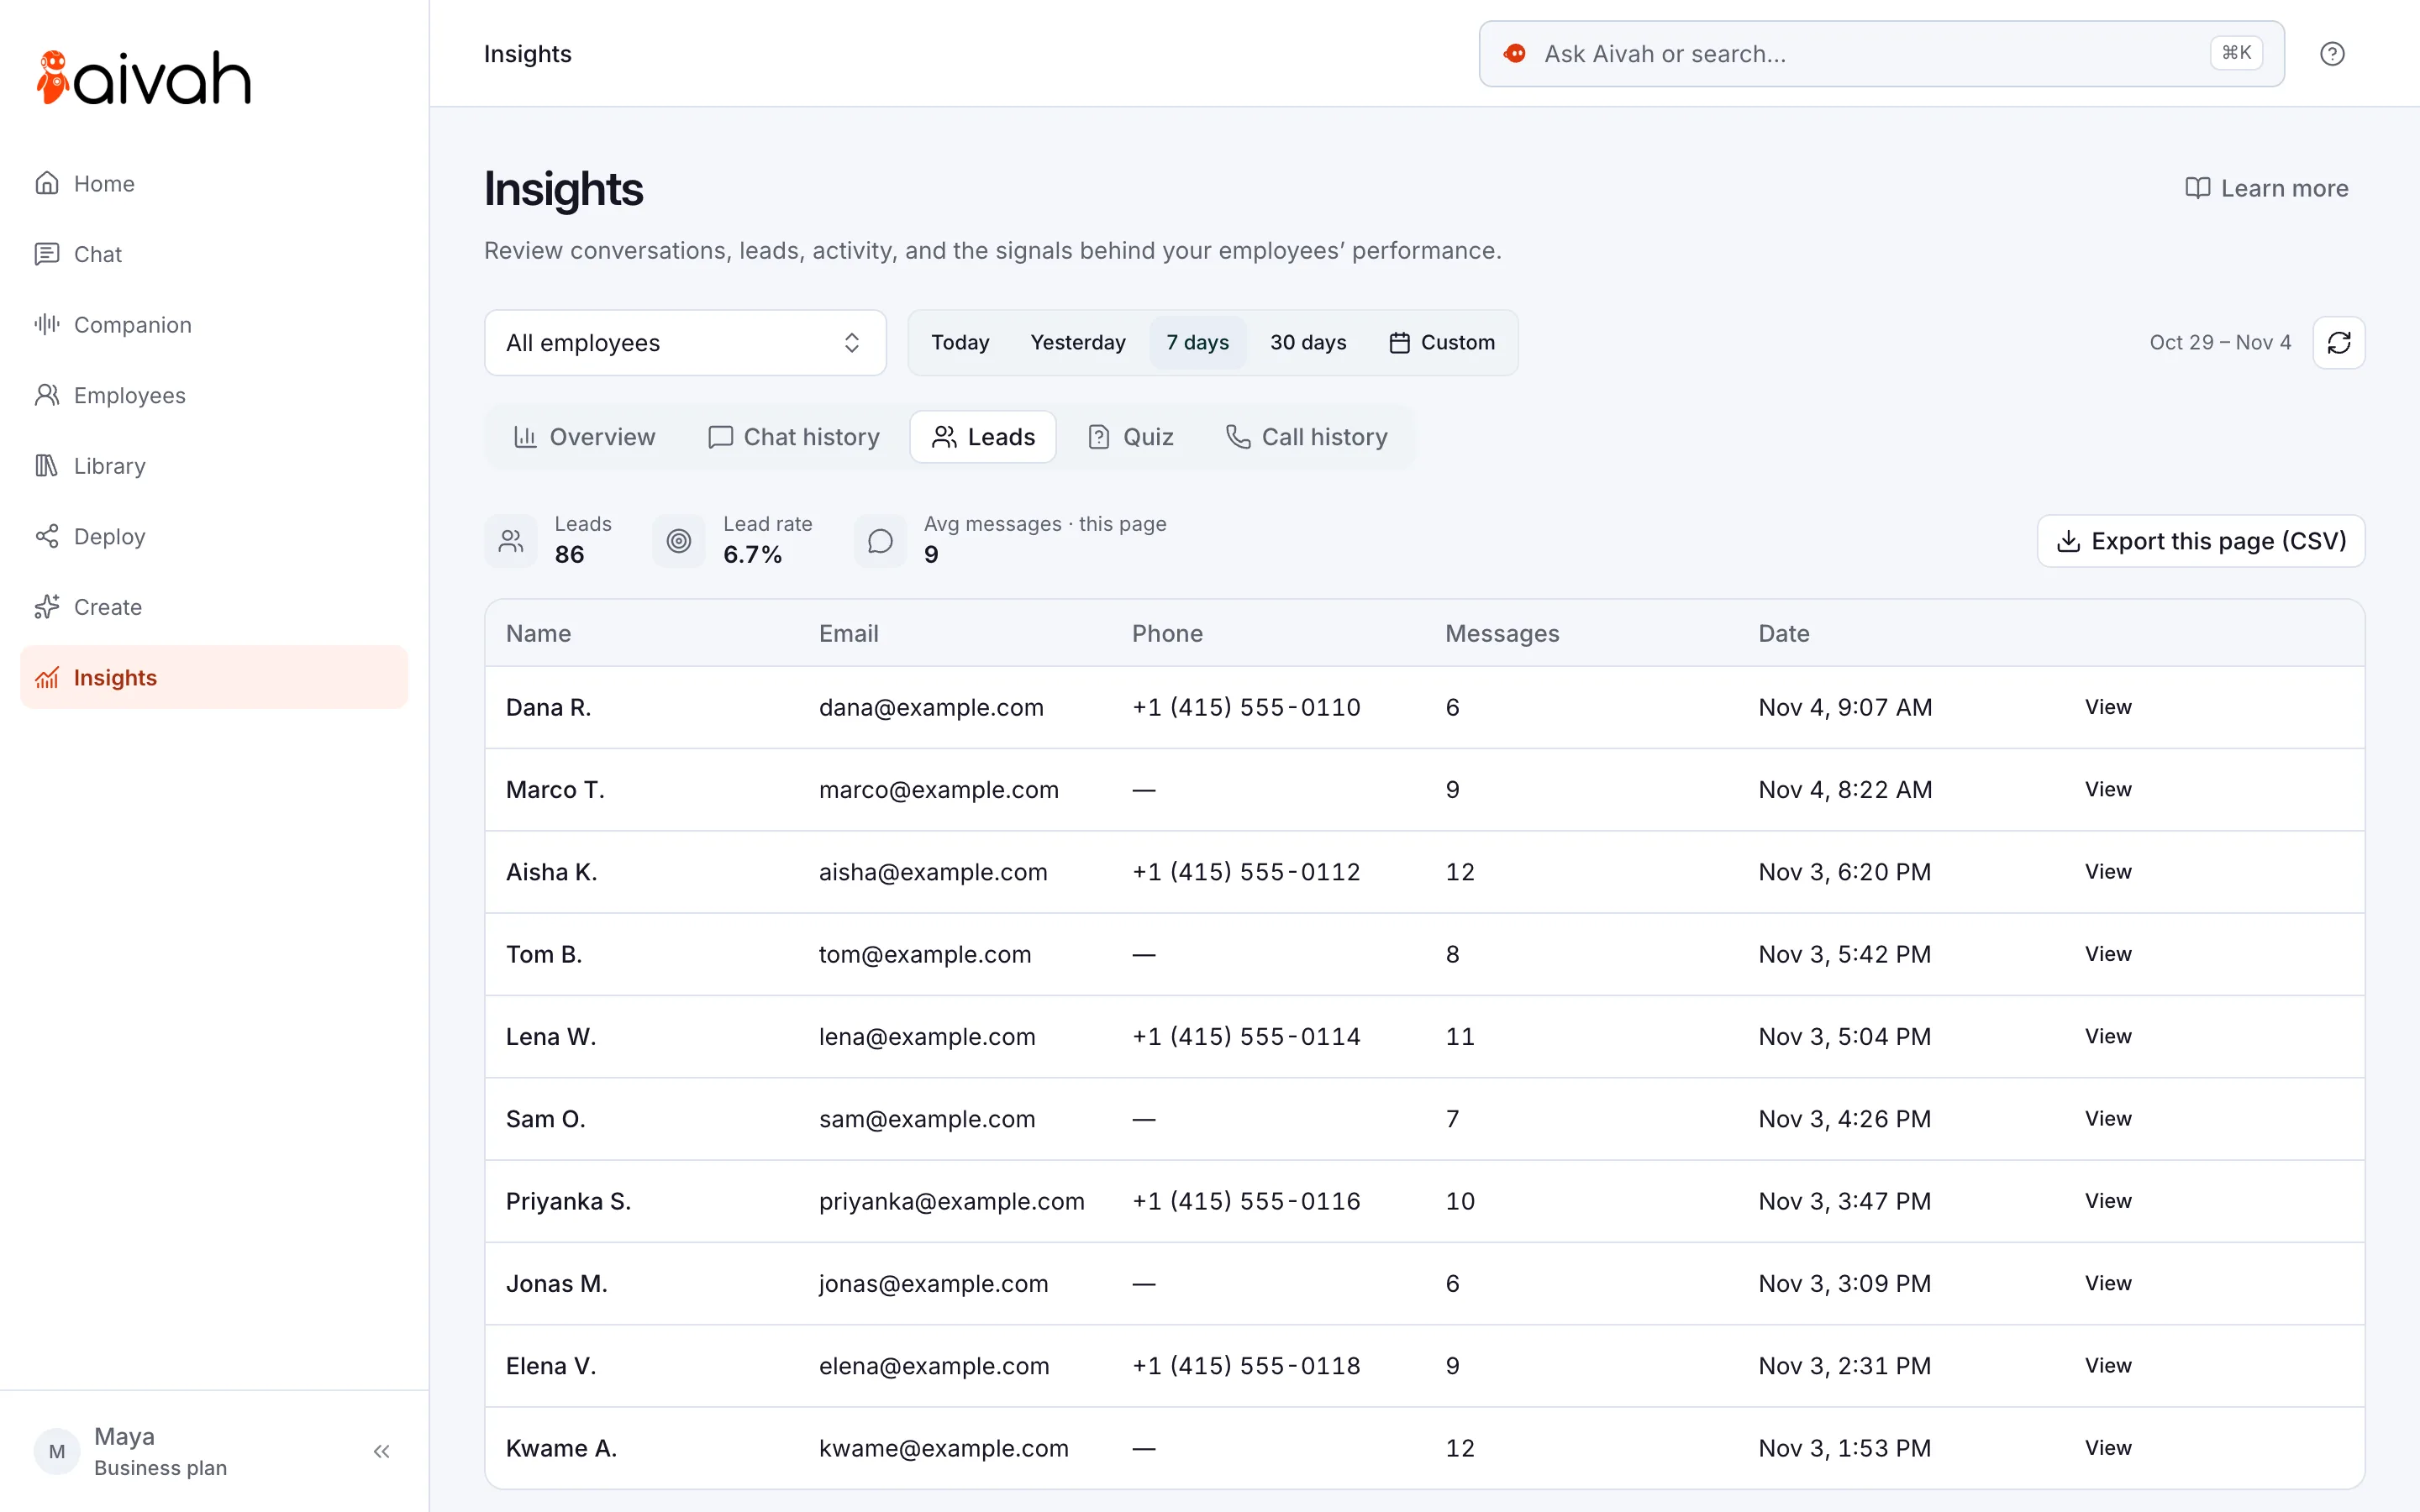The width and height of the screenshot is (2420, 1512).
Task: Open the Custom date picker
Action: point(1442,343)
